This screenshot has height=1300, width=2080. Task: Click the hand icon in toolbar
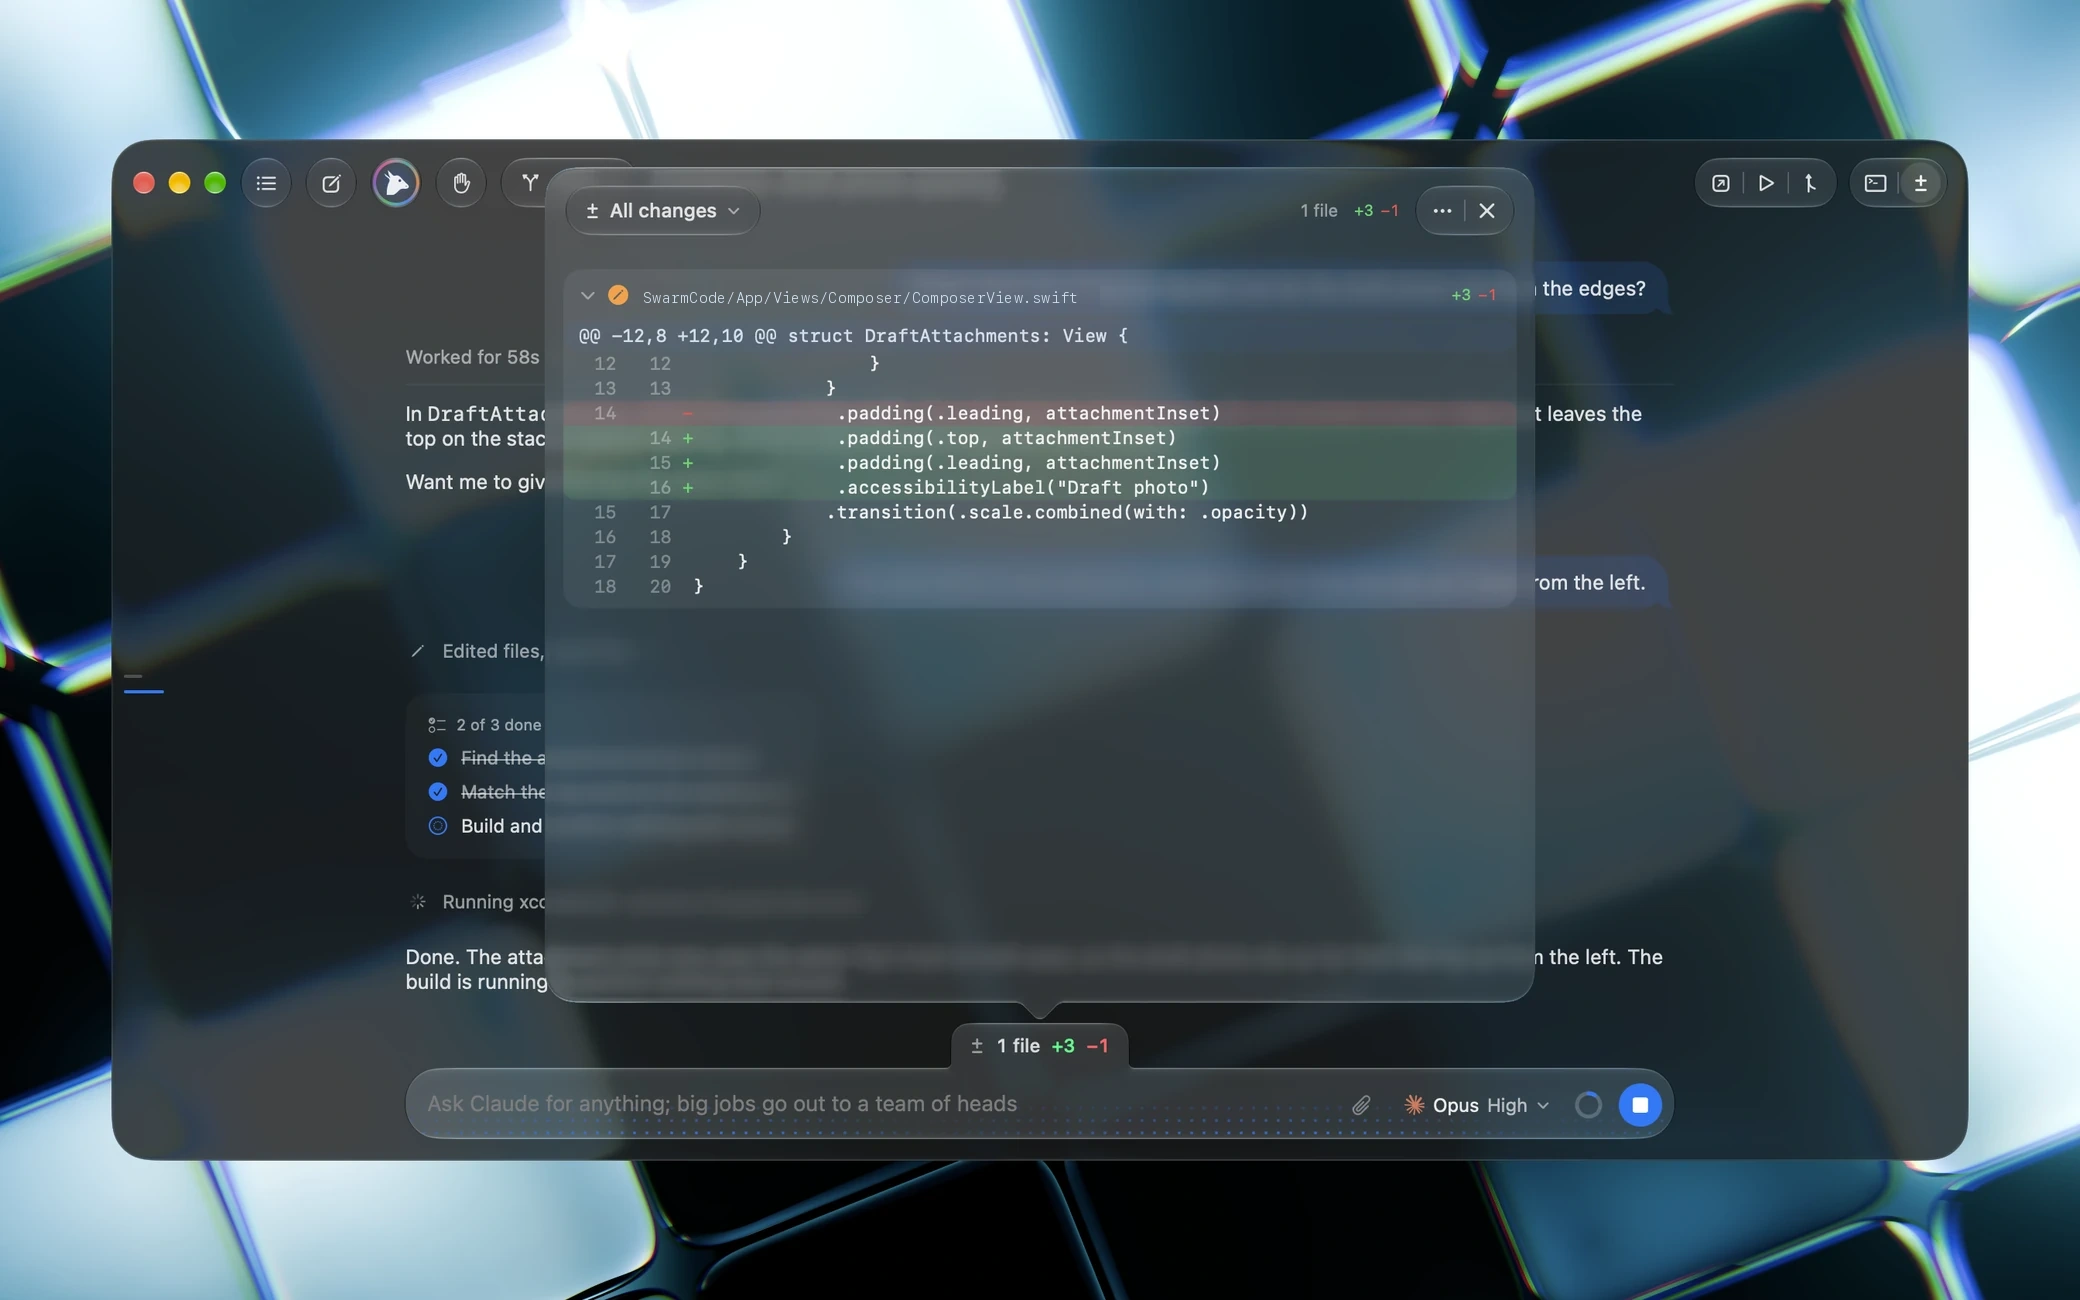461,183
